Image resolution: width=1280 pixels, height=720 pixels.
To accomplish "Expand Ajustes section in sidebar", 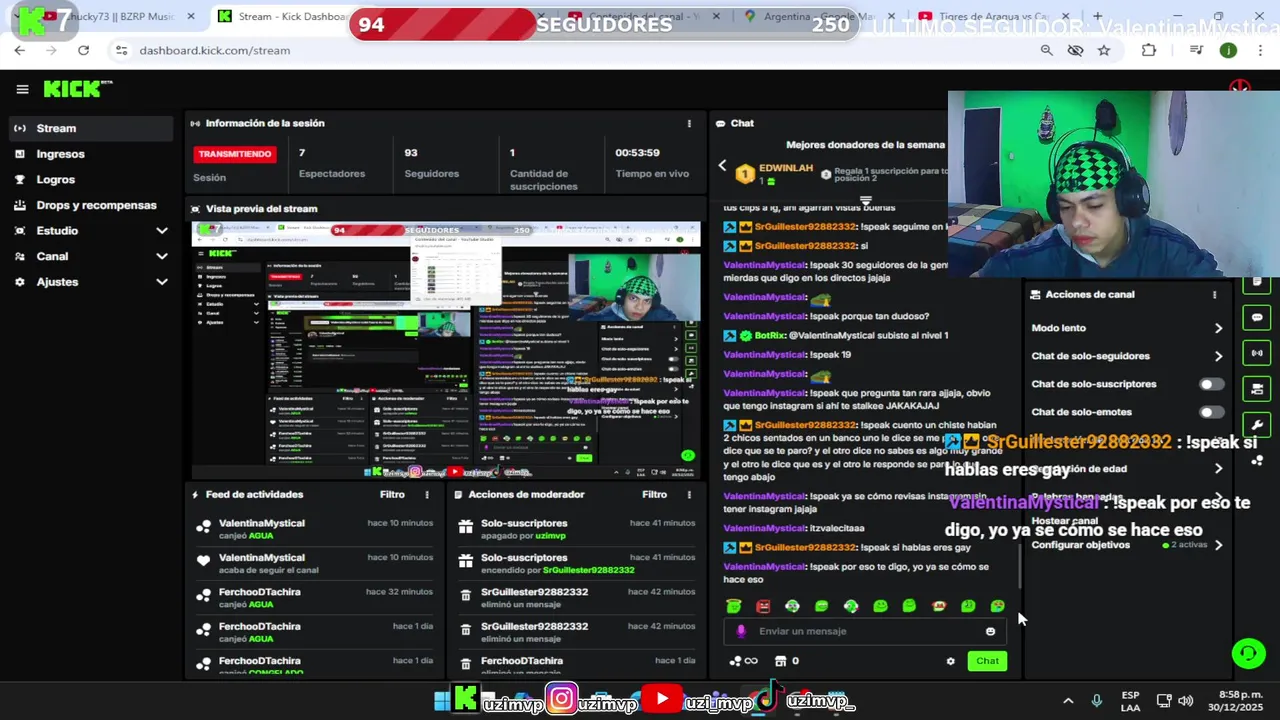I will tap(91, 282).
